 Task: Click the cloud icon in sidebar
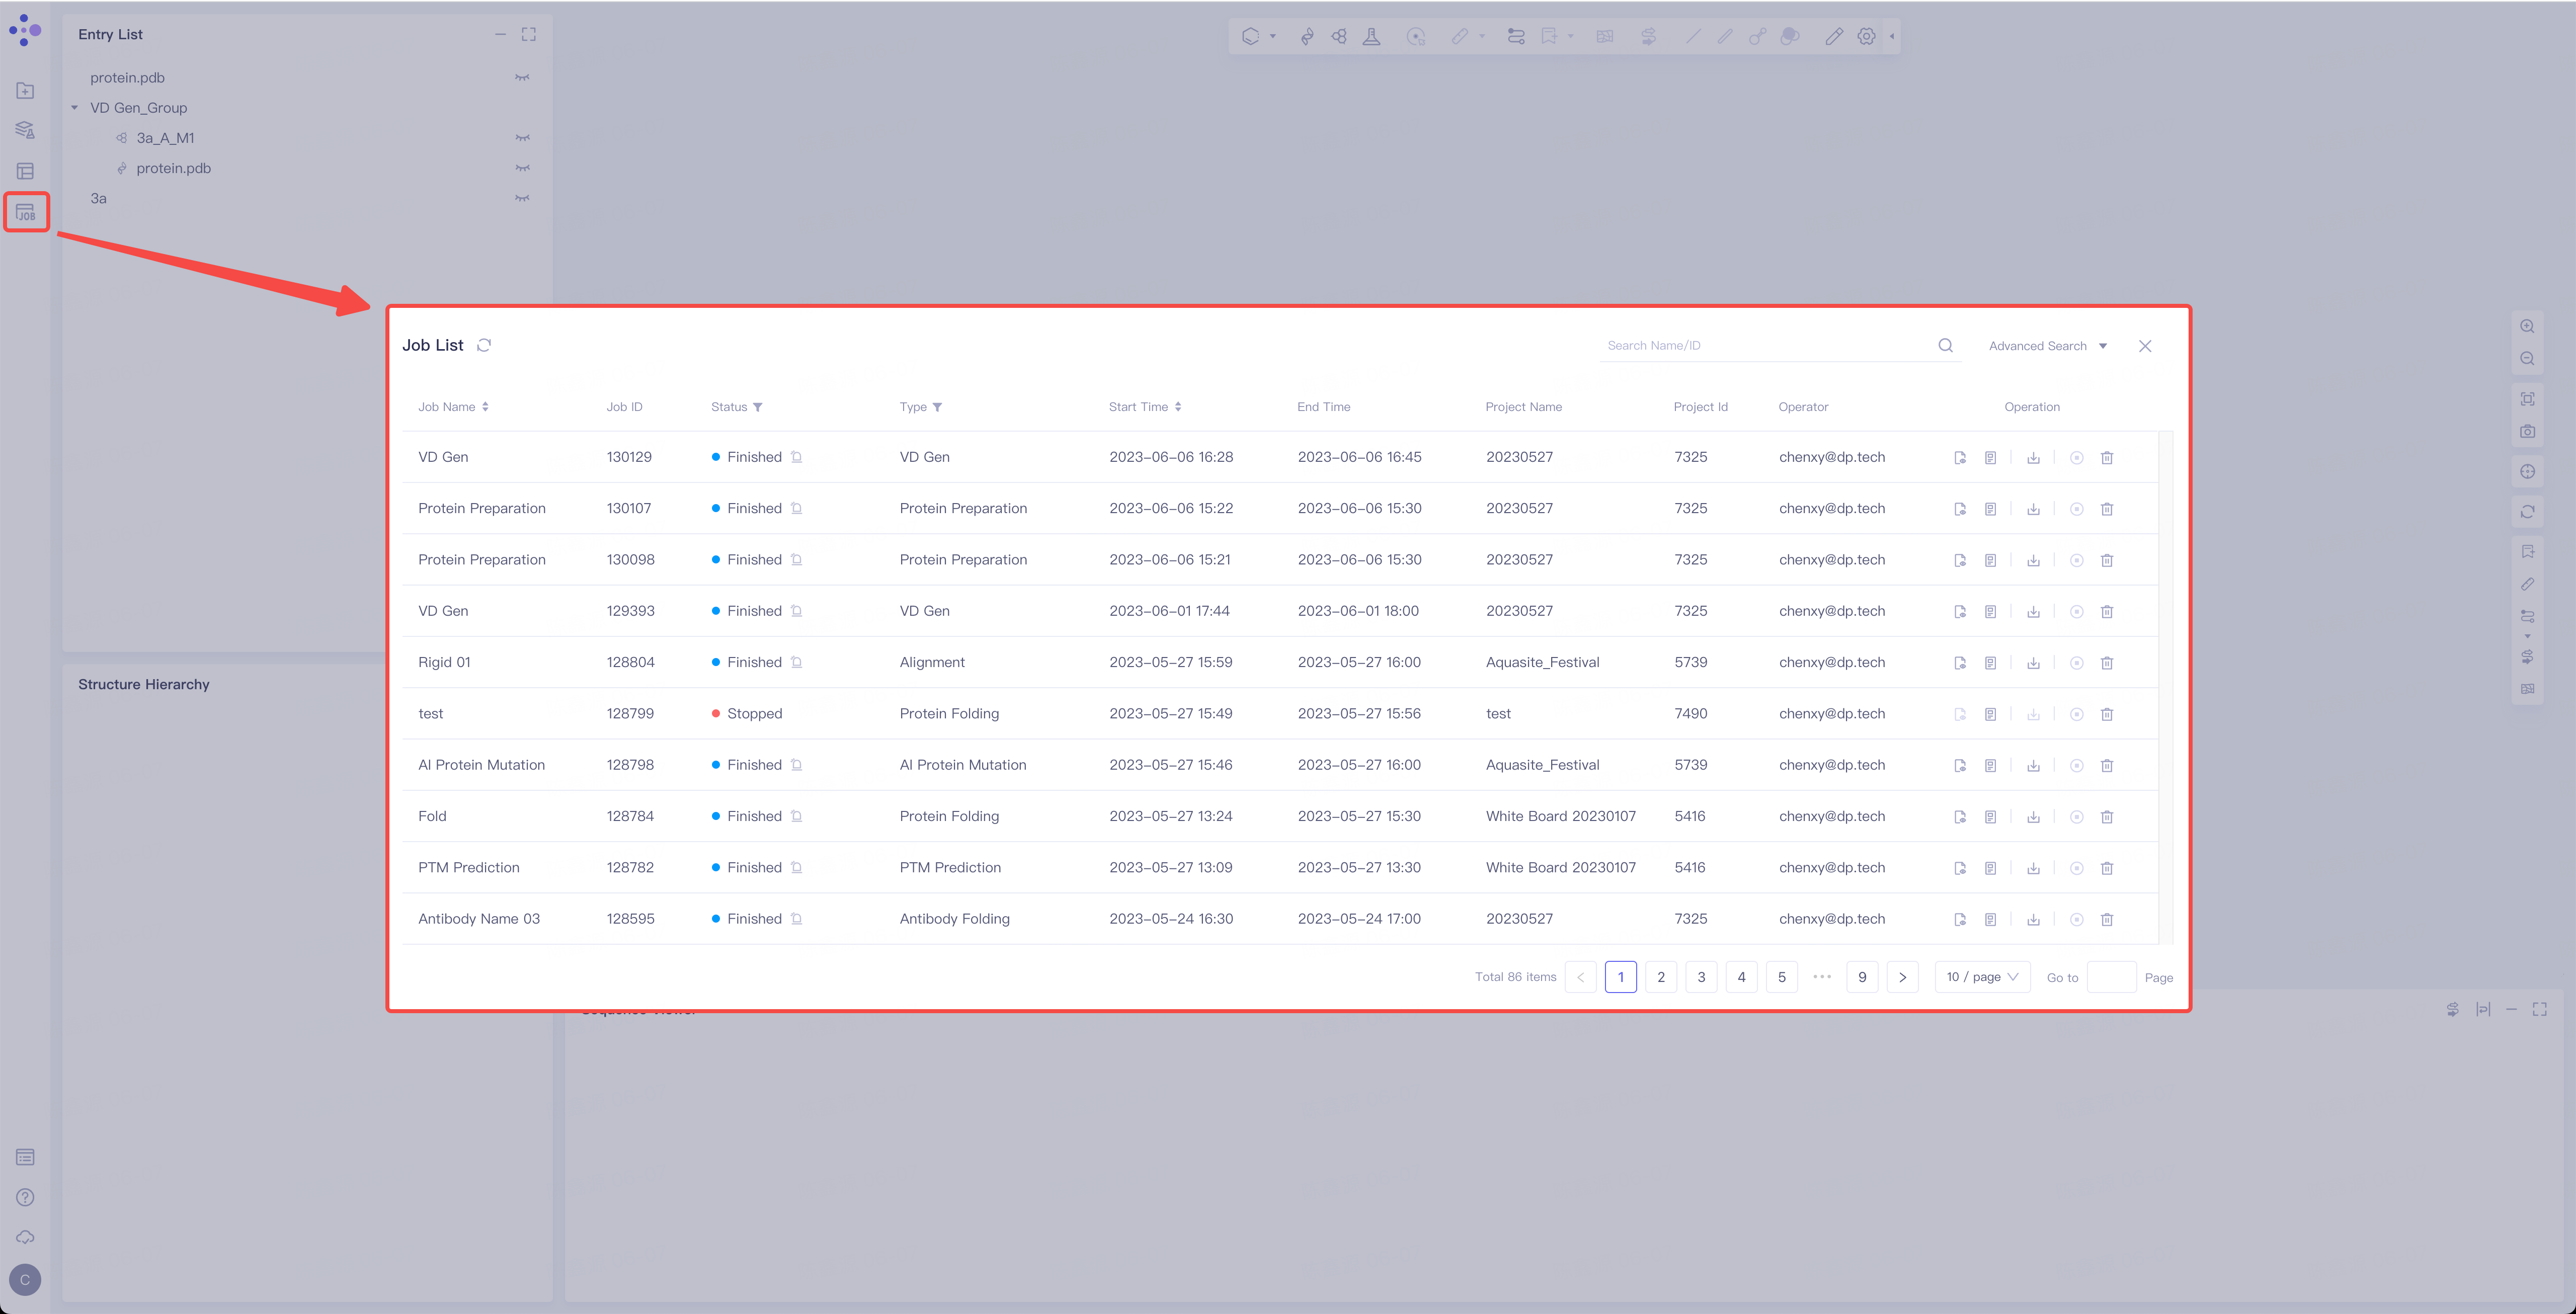point(26,1238)
